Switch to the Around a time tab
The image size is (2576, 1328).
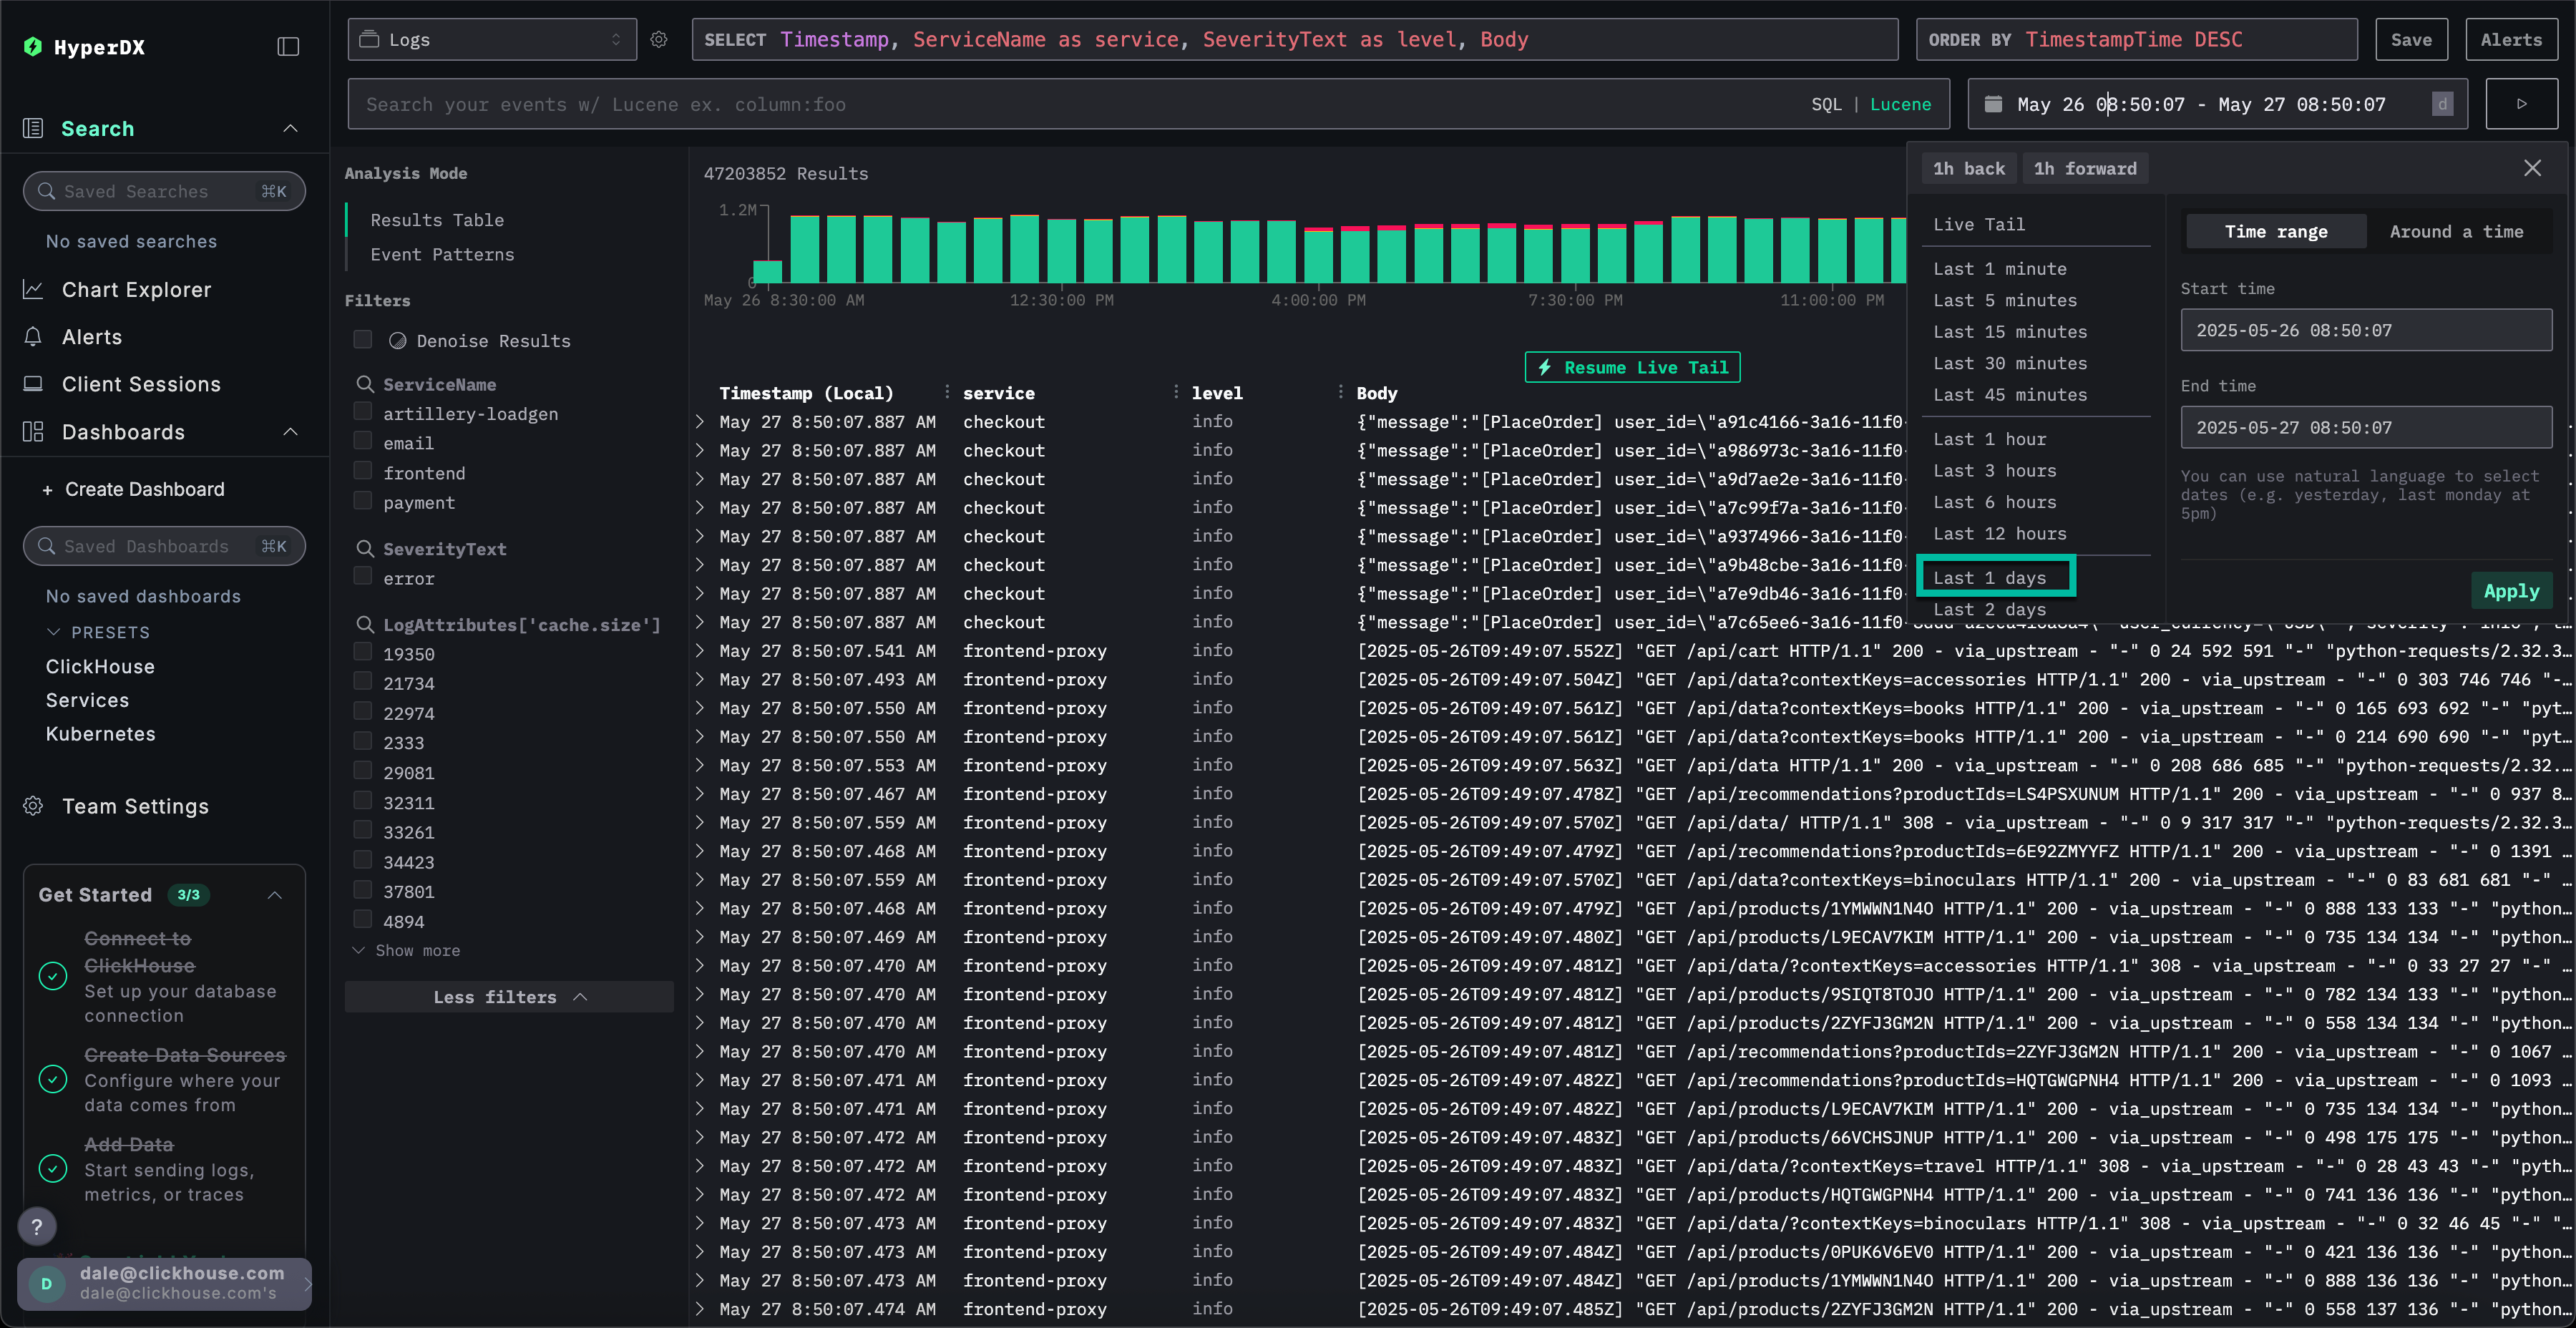click(2456, 231)
